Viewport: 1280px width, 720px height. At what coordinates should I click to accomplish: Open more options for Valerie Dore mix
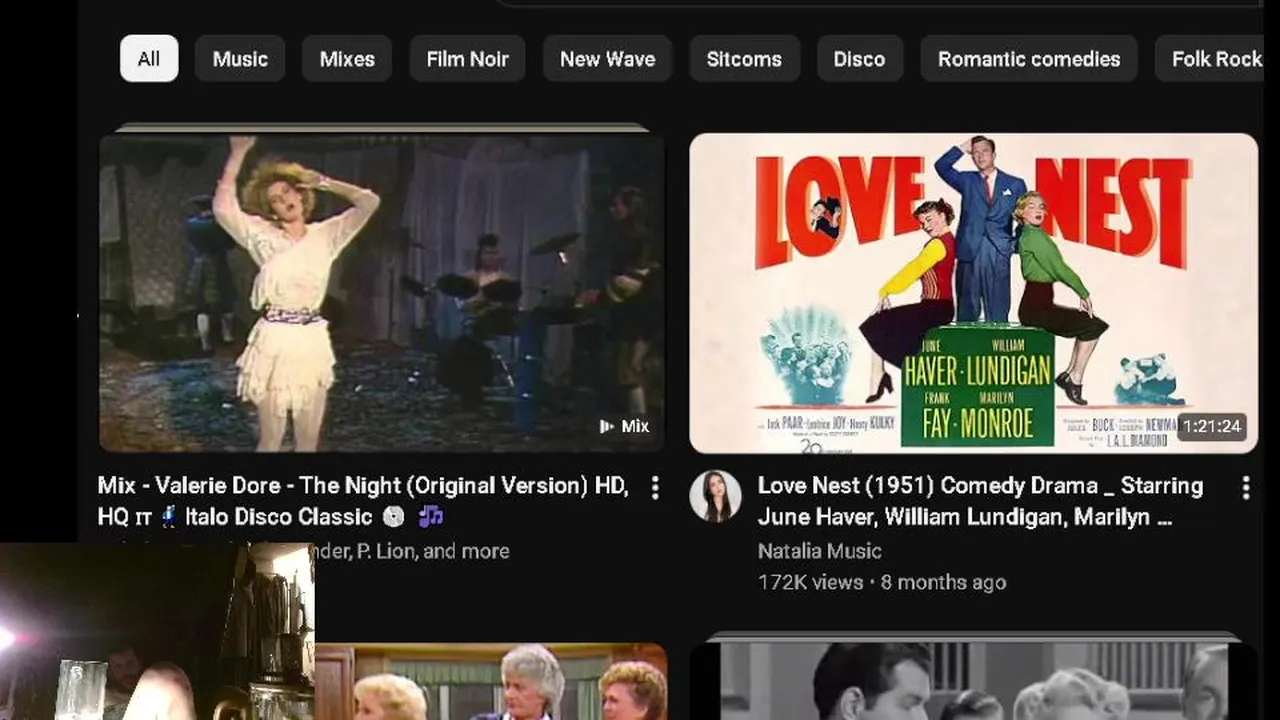click(x=655, y=487)
